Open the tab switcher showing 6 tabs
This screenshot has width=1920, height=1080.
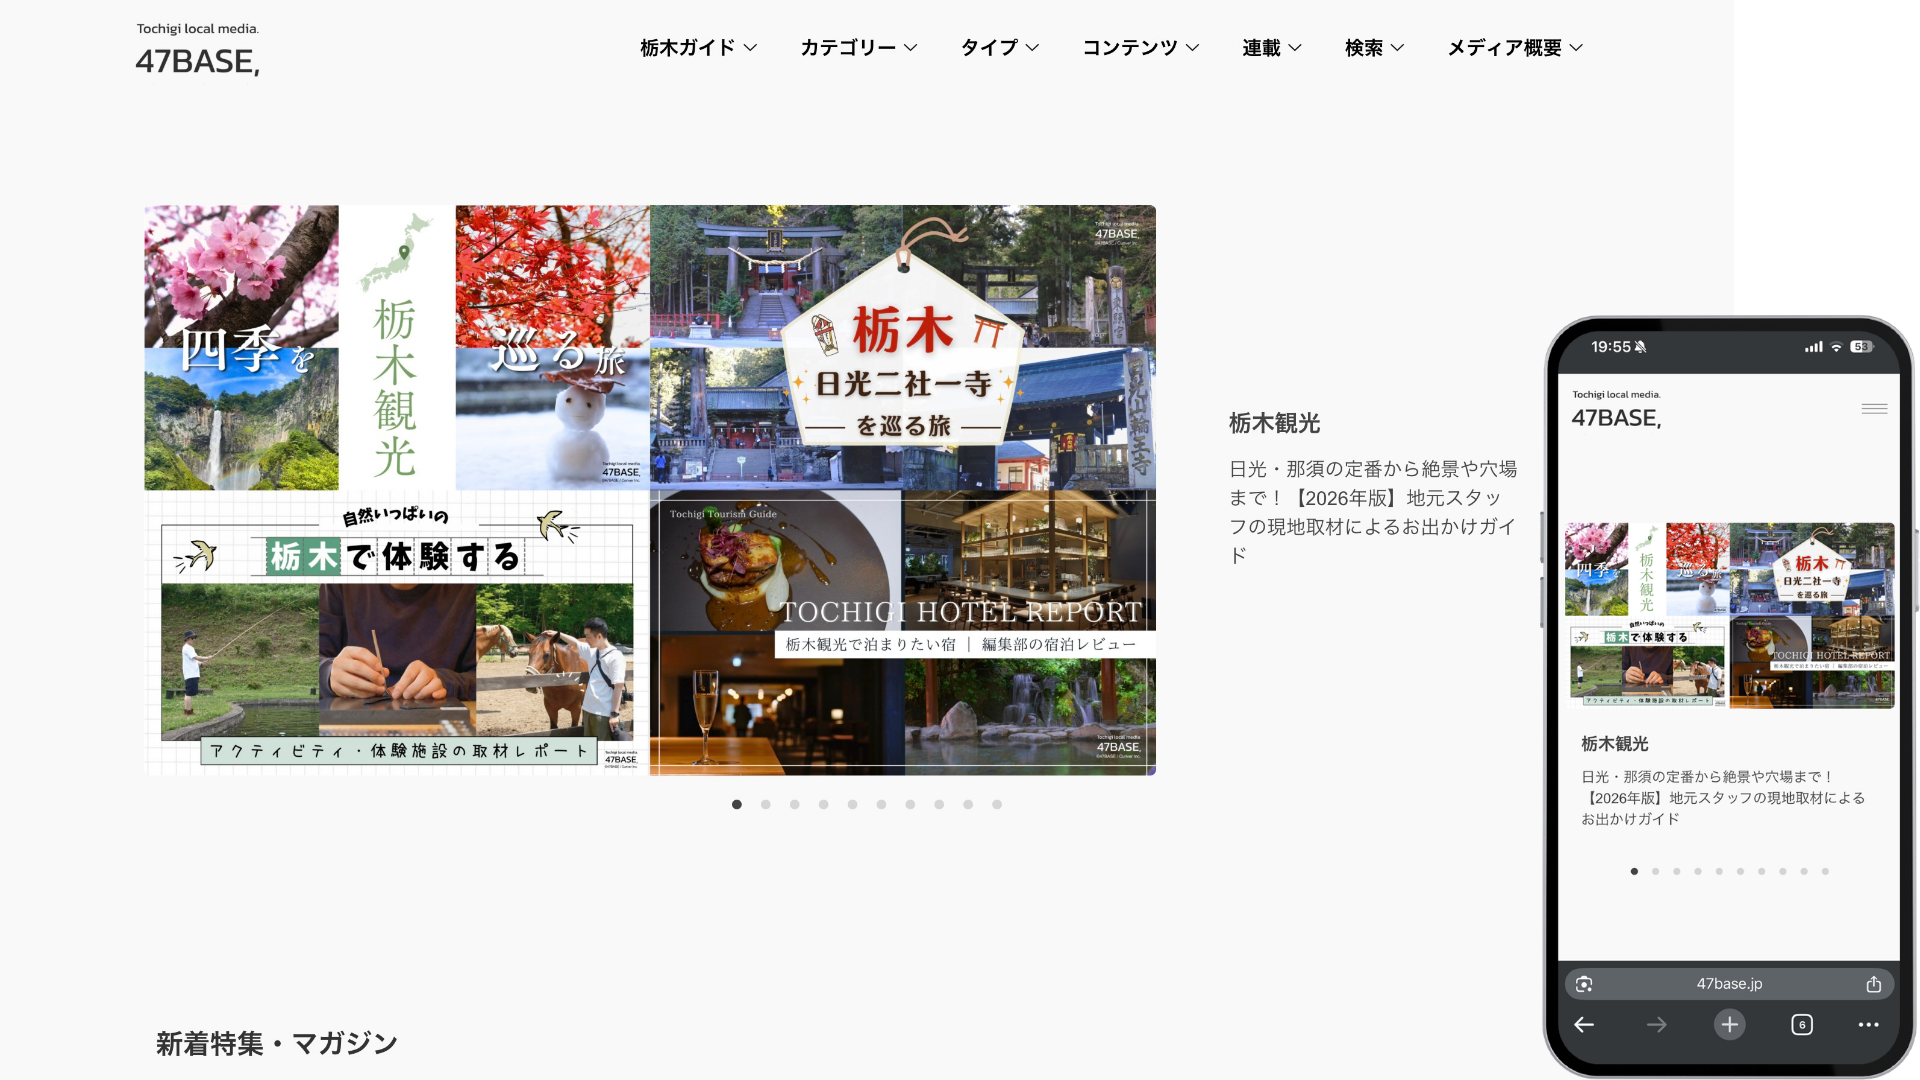point(1803,1024)
